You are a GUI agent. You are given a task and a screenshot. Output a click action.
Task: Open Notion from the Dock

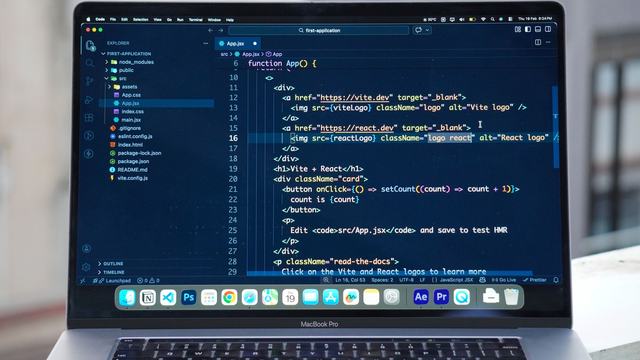(x=148, y=298)
